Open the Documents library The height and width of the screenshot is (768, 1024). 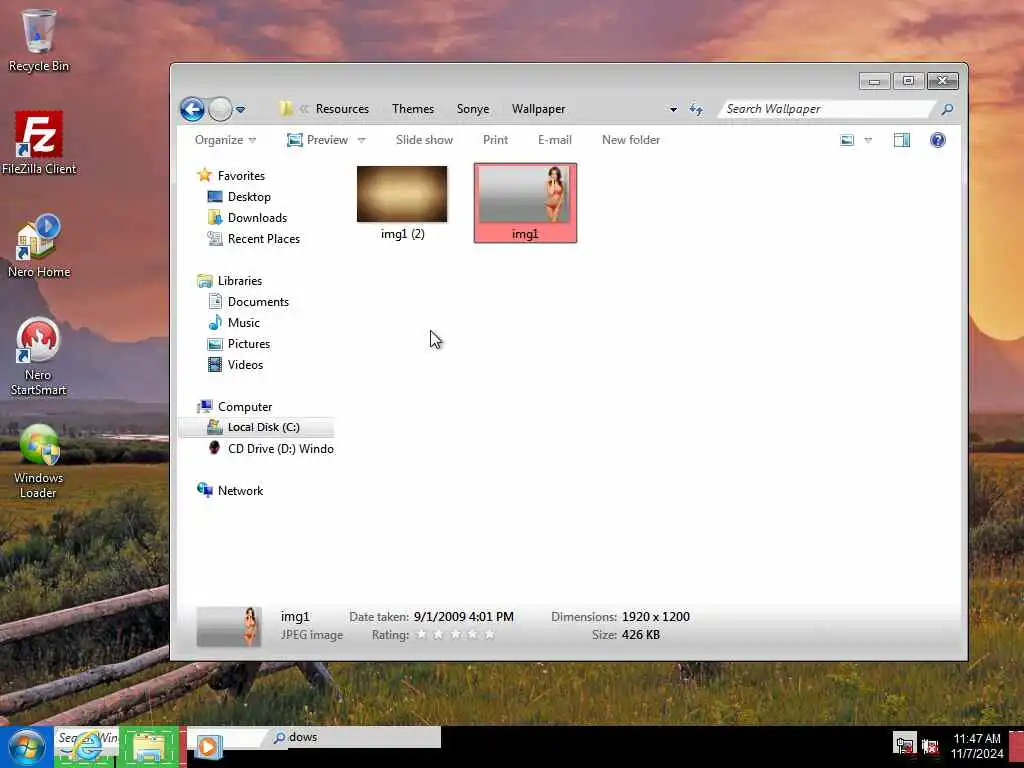(258, 302)
